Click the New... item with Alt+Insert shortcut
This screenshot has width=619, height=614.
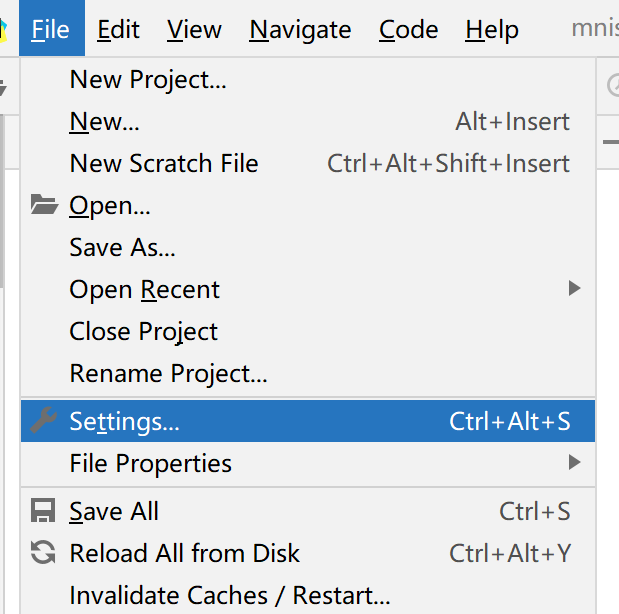308,121
